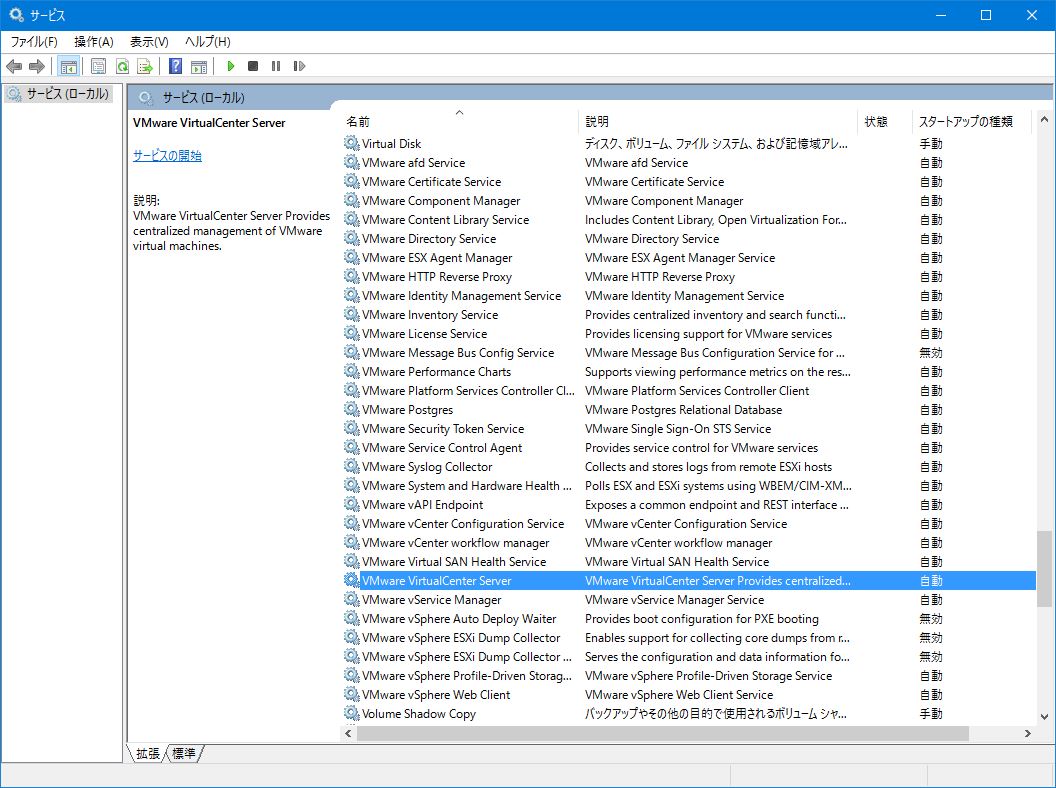The height and width of the screenshot is (788, 1056).
Task: Switch to the 拡張 tab
Action: [x=147, y=753]
